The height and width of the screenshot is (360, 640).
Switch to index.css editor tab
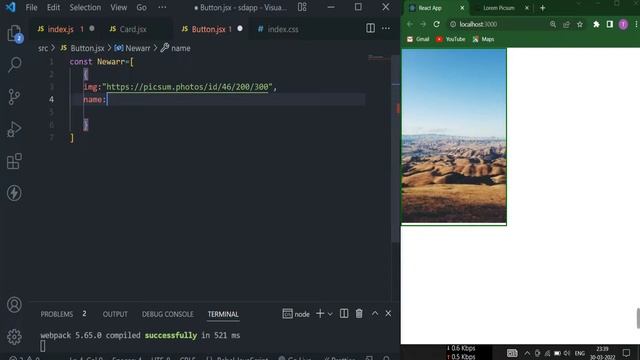point(282,29)
